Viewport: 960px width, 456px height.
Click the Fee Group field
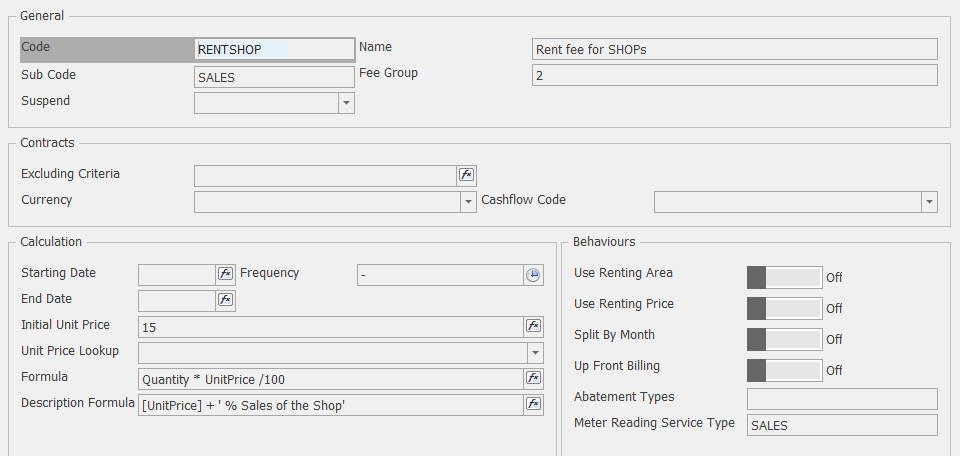click(x=735, y=75)
